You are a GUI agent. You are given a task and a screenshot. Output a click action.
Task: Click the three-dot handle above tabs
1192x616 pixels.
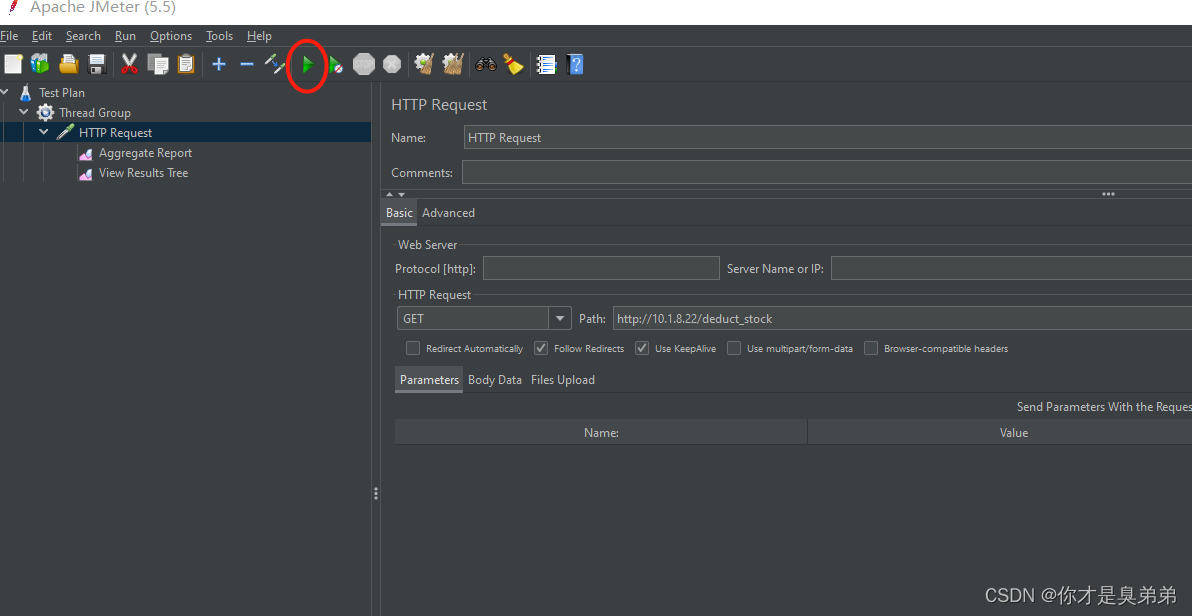(x=1108, y=194)
